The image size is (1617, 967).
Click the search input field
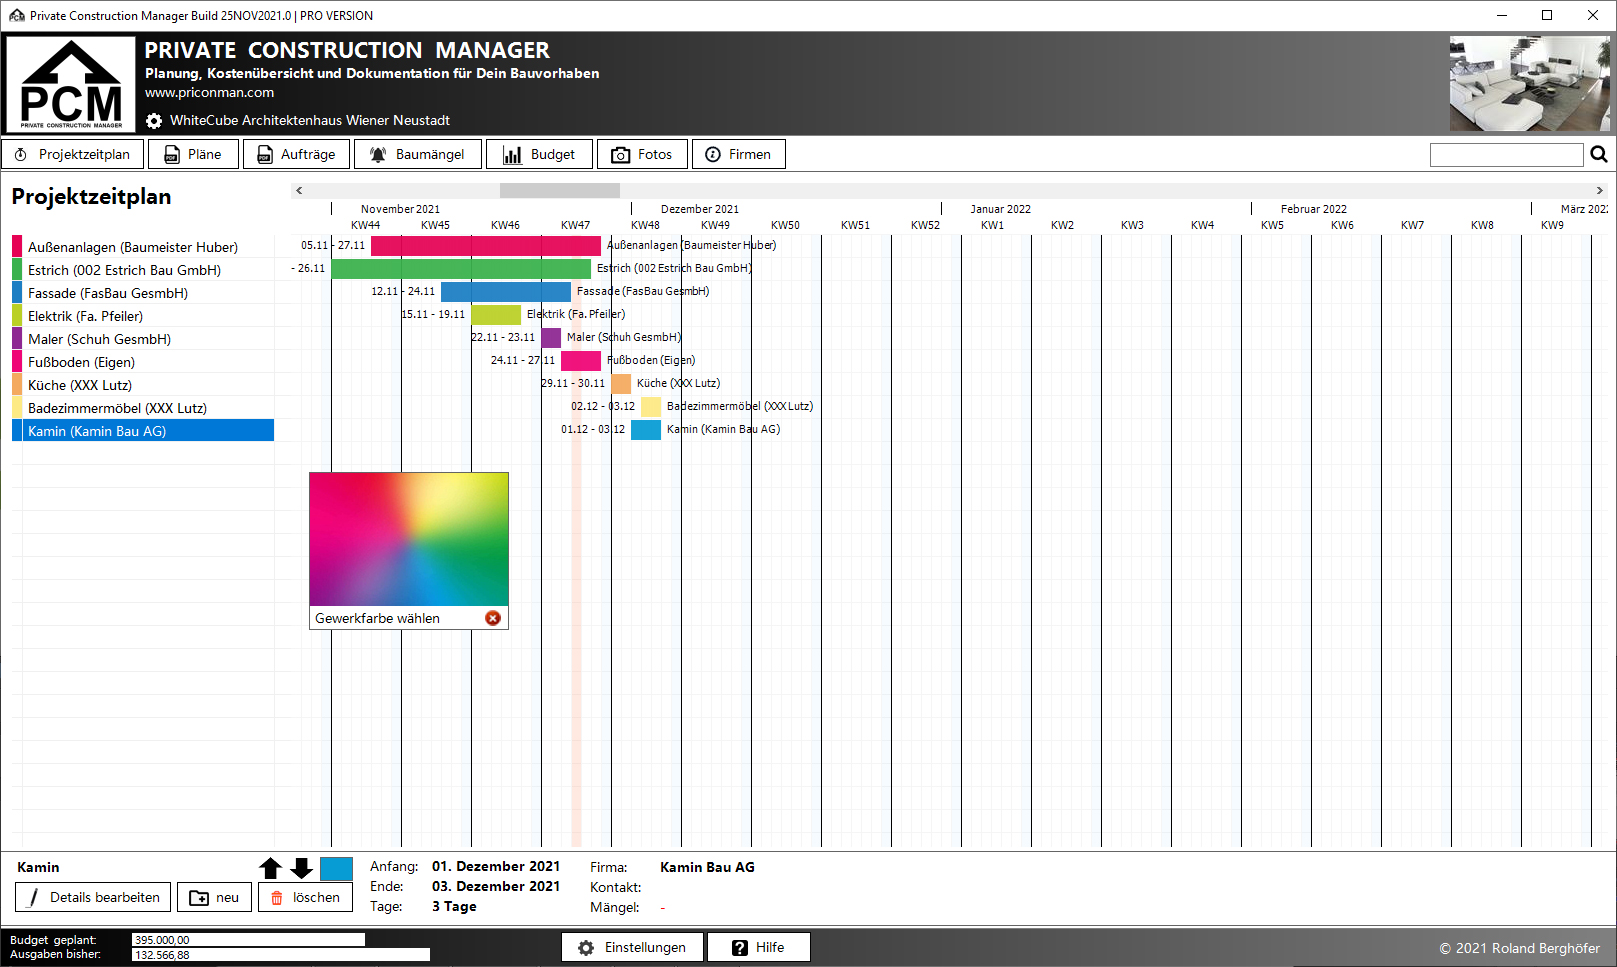click(x=1506, y=154)
